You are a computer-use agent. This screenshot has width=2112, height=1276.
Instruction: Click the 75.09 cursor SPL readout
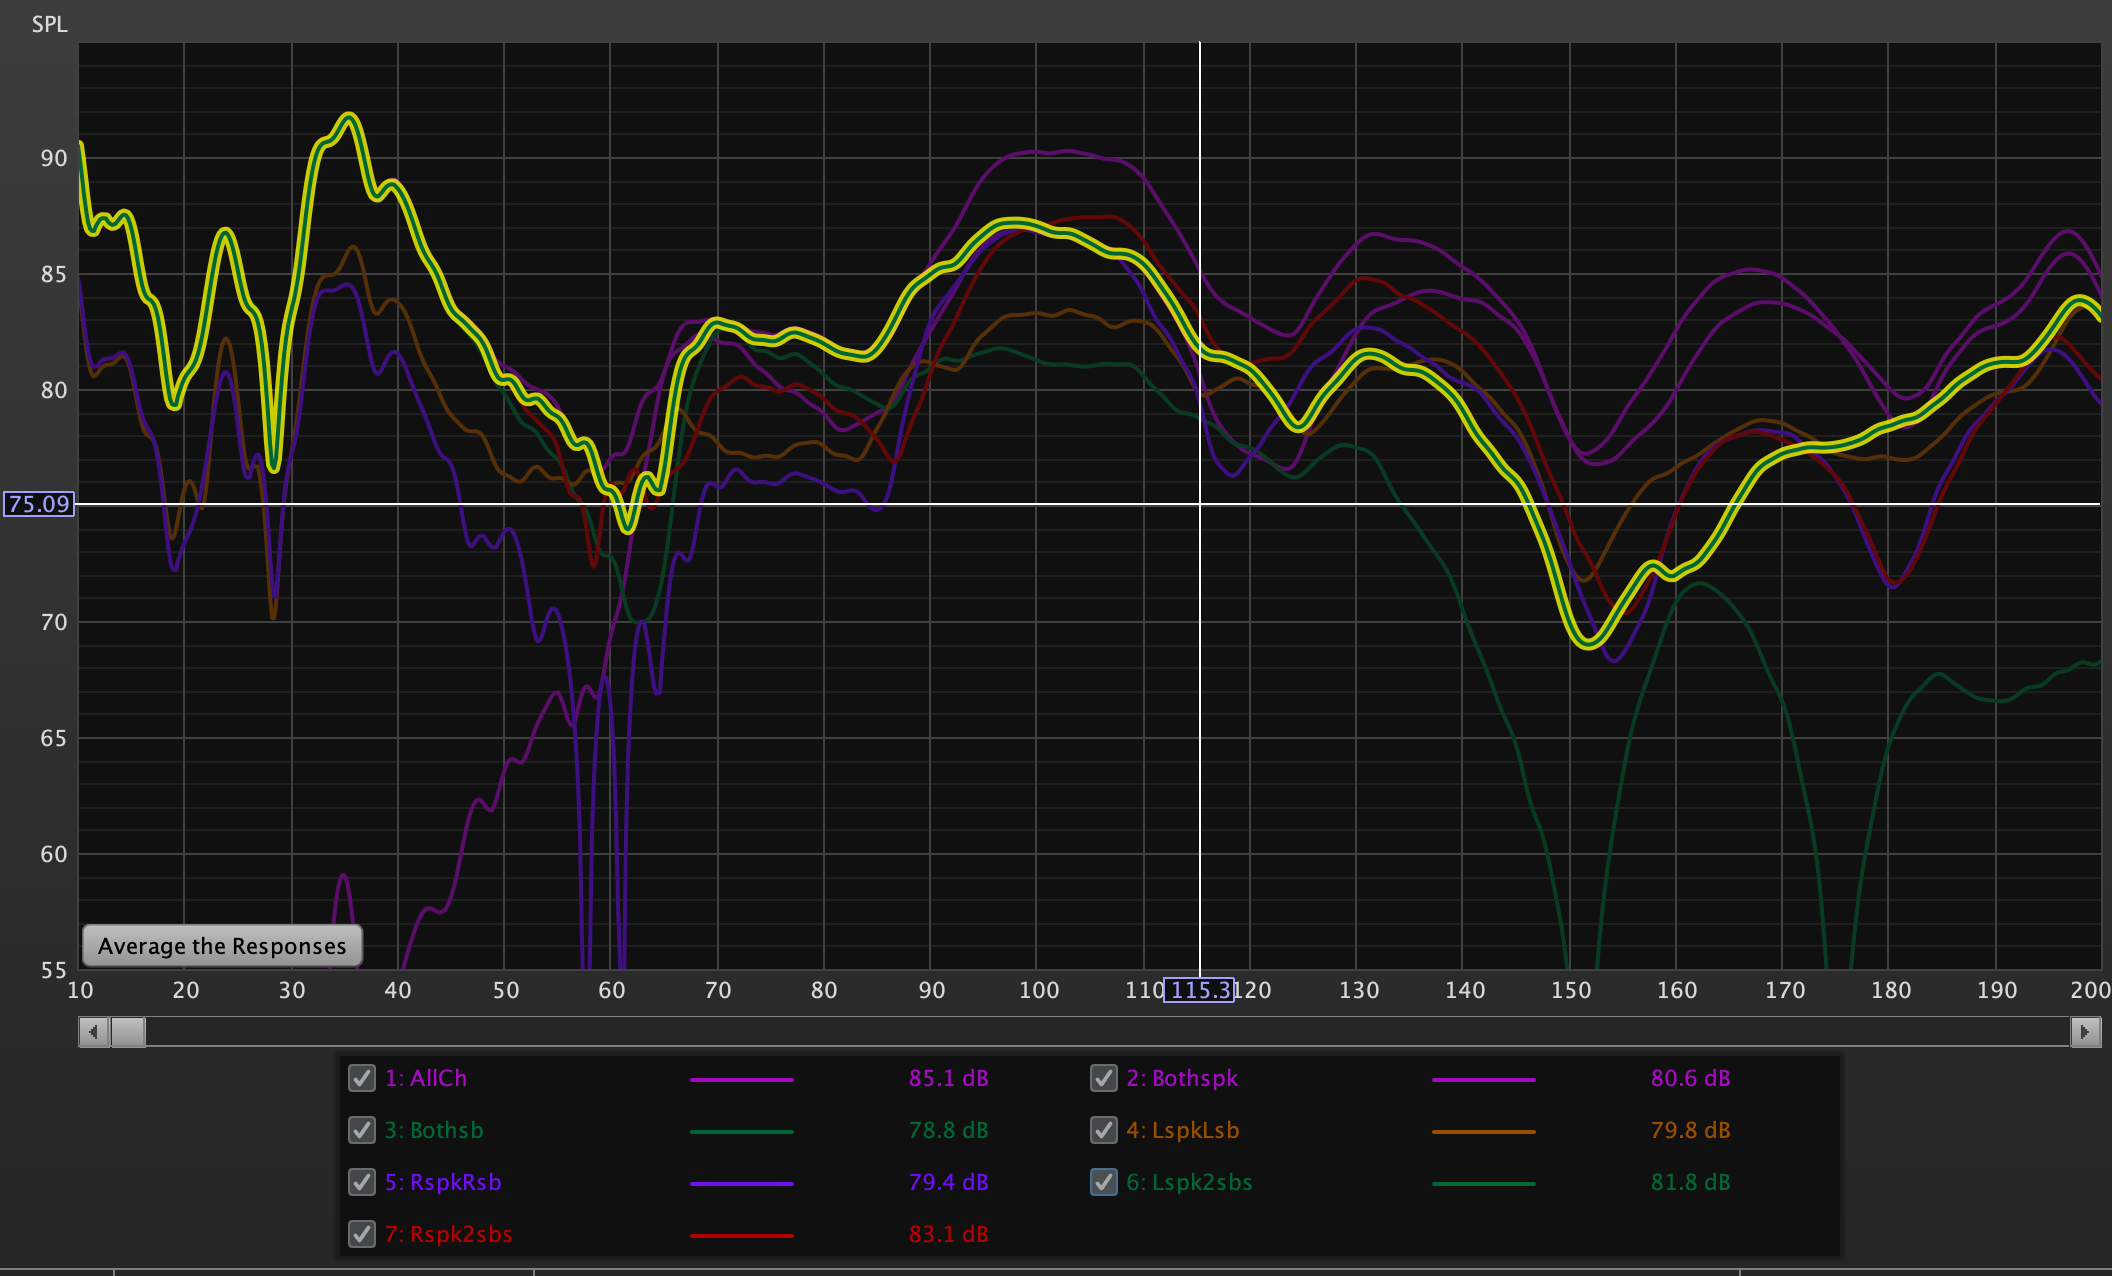click(x=39, y=504)
